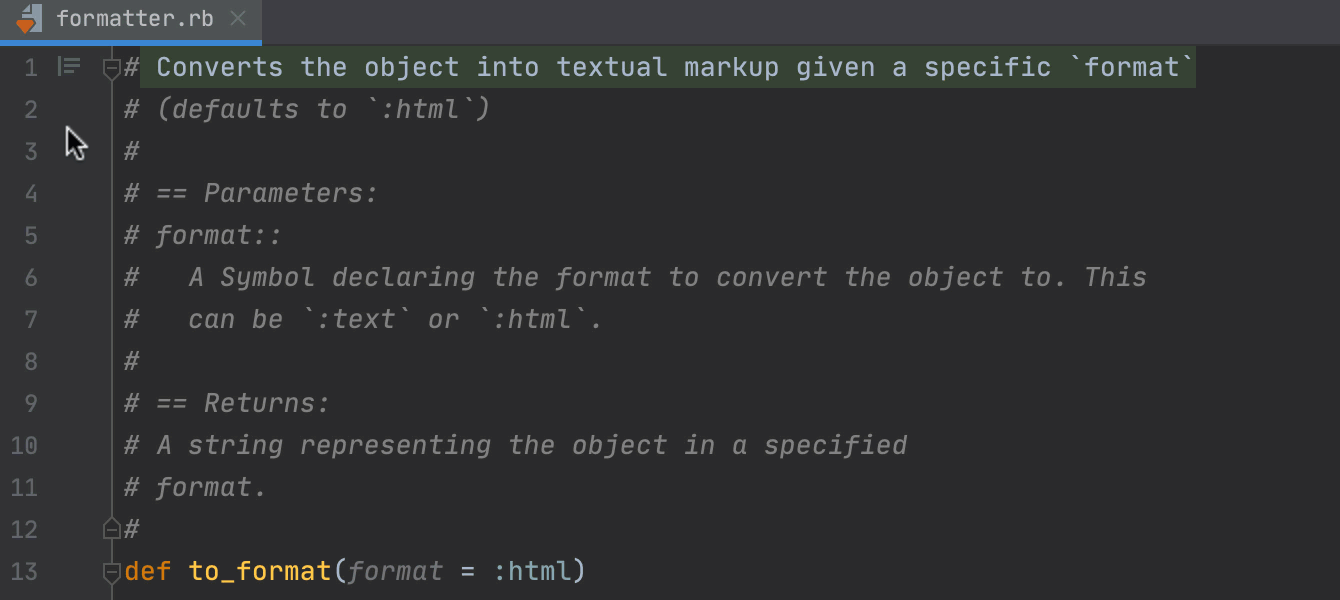Image resolution: width=1340 pixels, height=600 pixels.
Task: Collapse comment block at line 1 fold marker
Action: [111, 69]
